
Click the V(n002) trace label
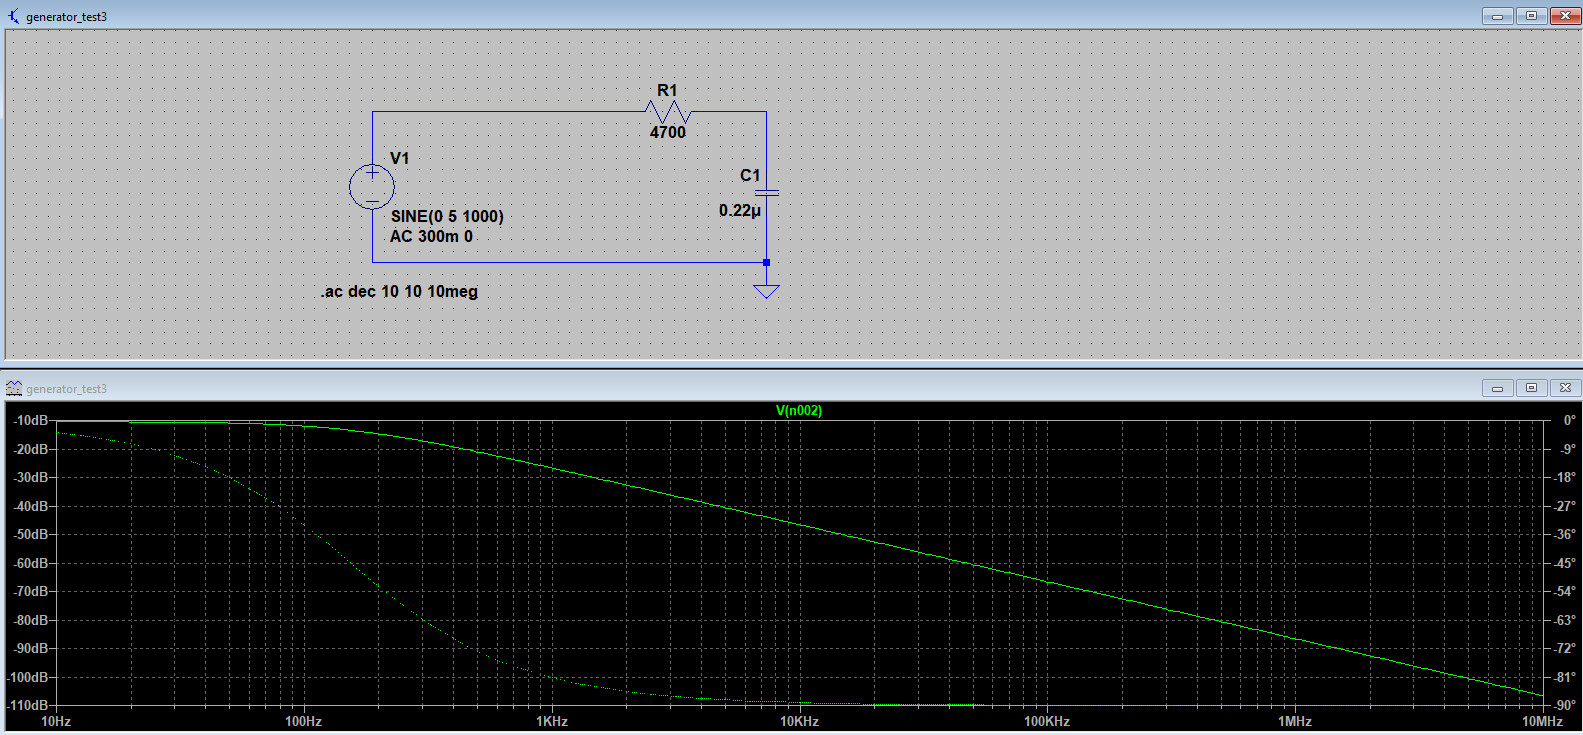click(x=799, y=410)
